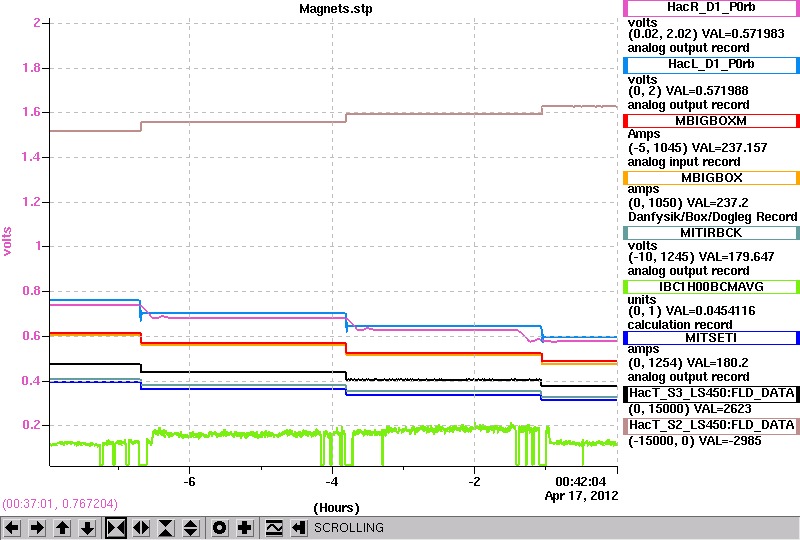Click the x-axis tick label -4
The width and height of the screenshot is (800, 540).
(x=332, y=482)
